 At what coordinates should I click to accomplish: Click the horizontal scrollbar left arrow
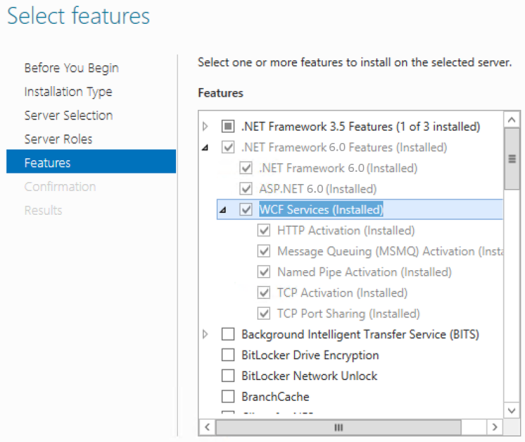tap(207, 427)
